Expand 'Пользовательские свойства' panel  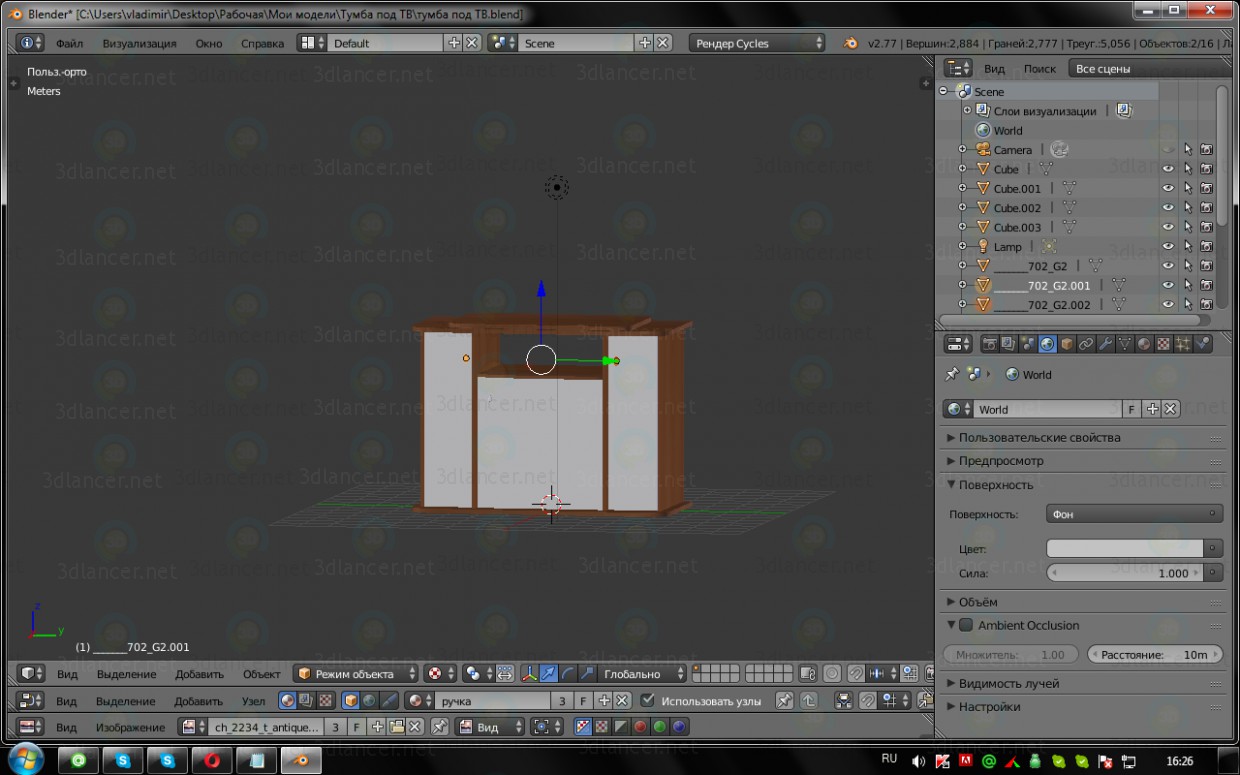click(1084, 437)
